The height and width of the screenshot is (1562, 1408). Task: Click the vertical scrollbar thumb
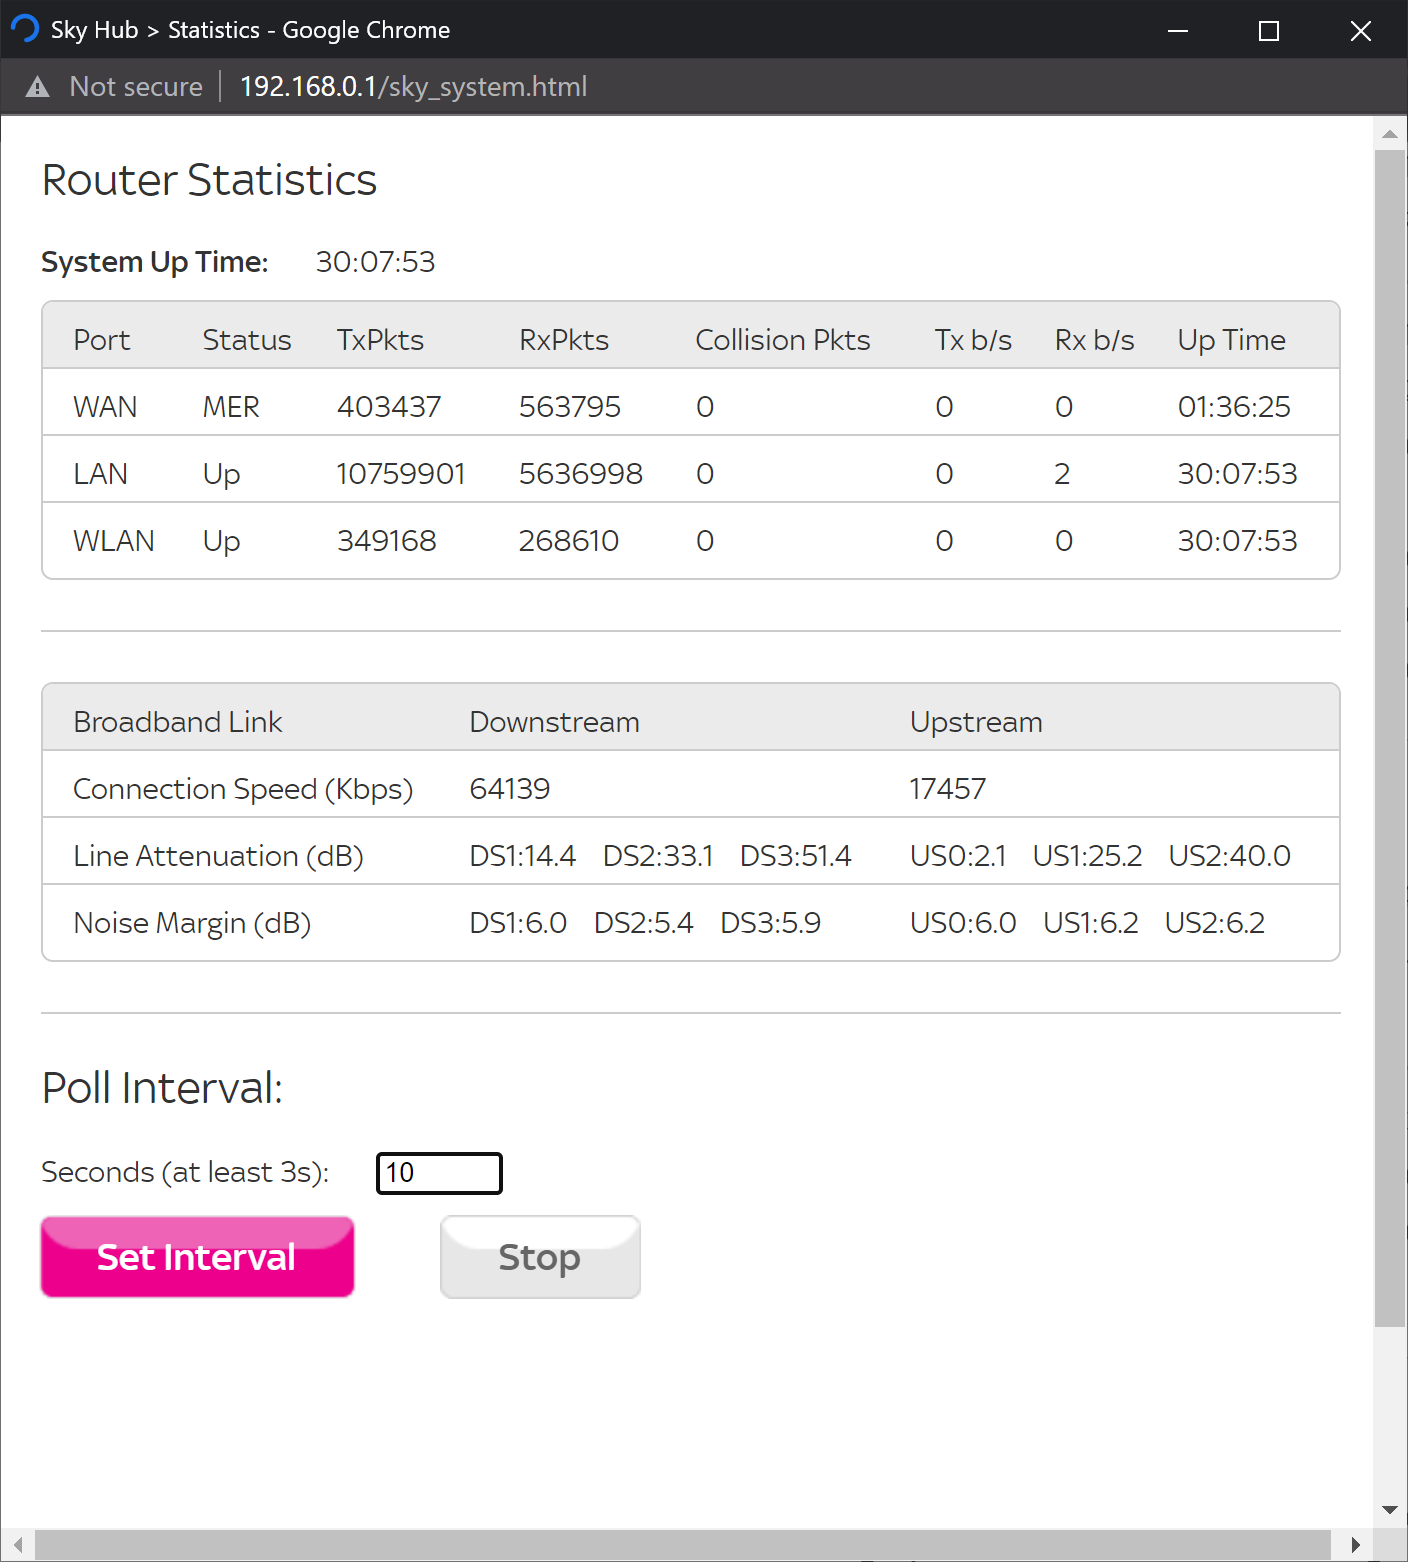click(x=1389, y=738)
